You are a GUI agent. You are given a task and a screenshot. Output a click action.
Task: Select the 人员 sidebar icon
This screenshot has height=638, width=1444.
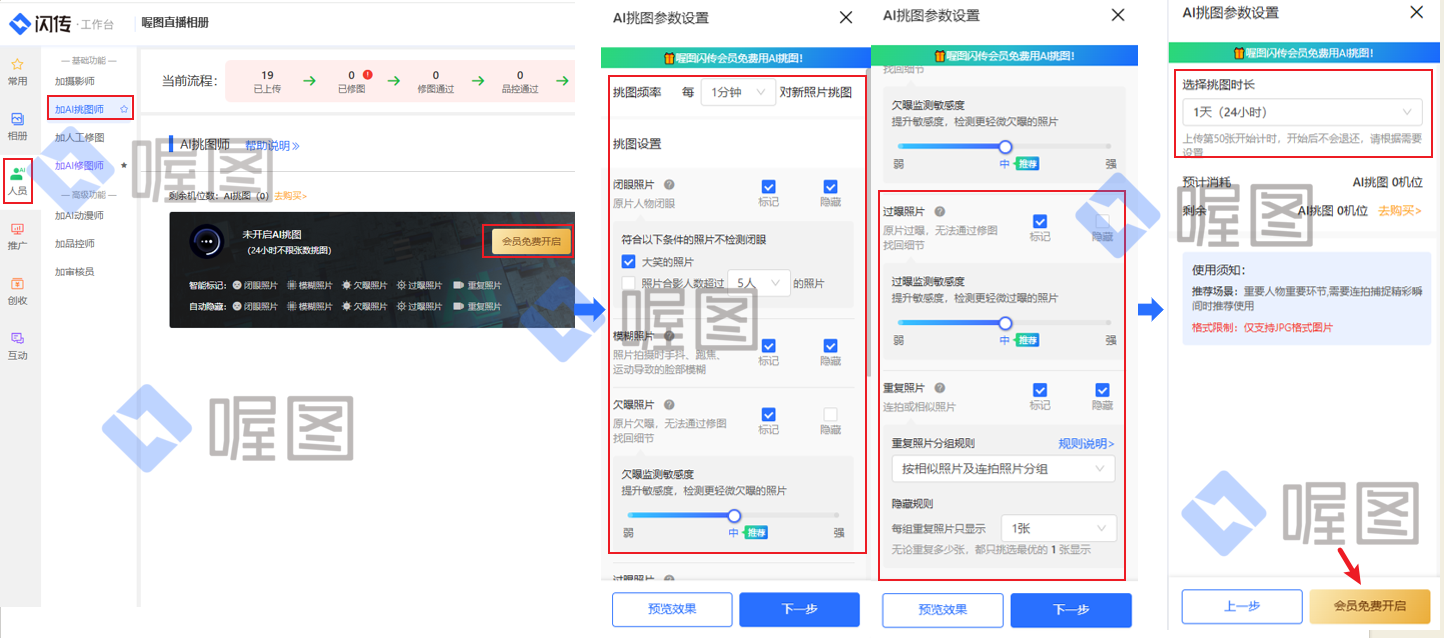coord(17,181)
